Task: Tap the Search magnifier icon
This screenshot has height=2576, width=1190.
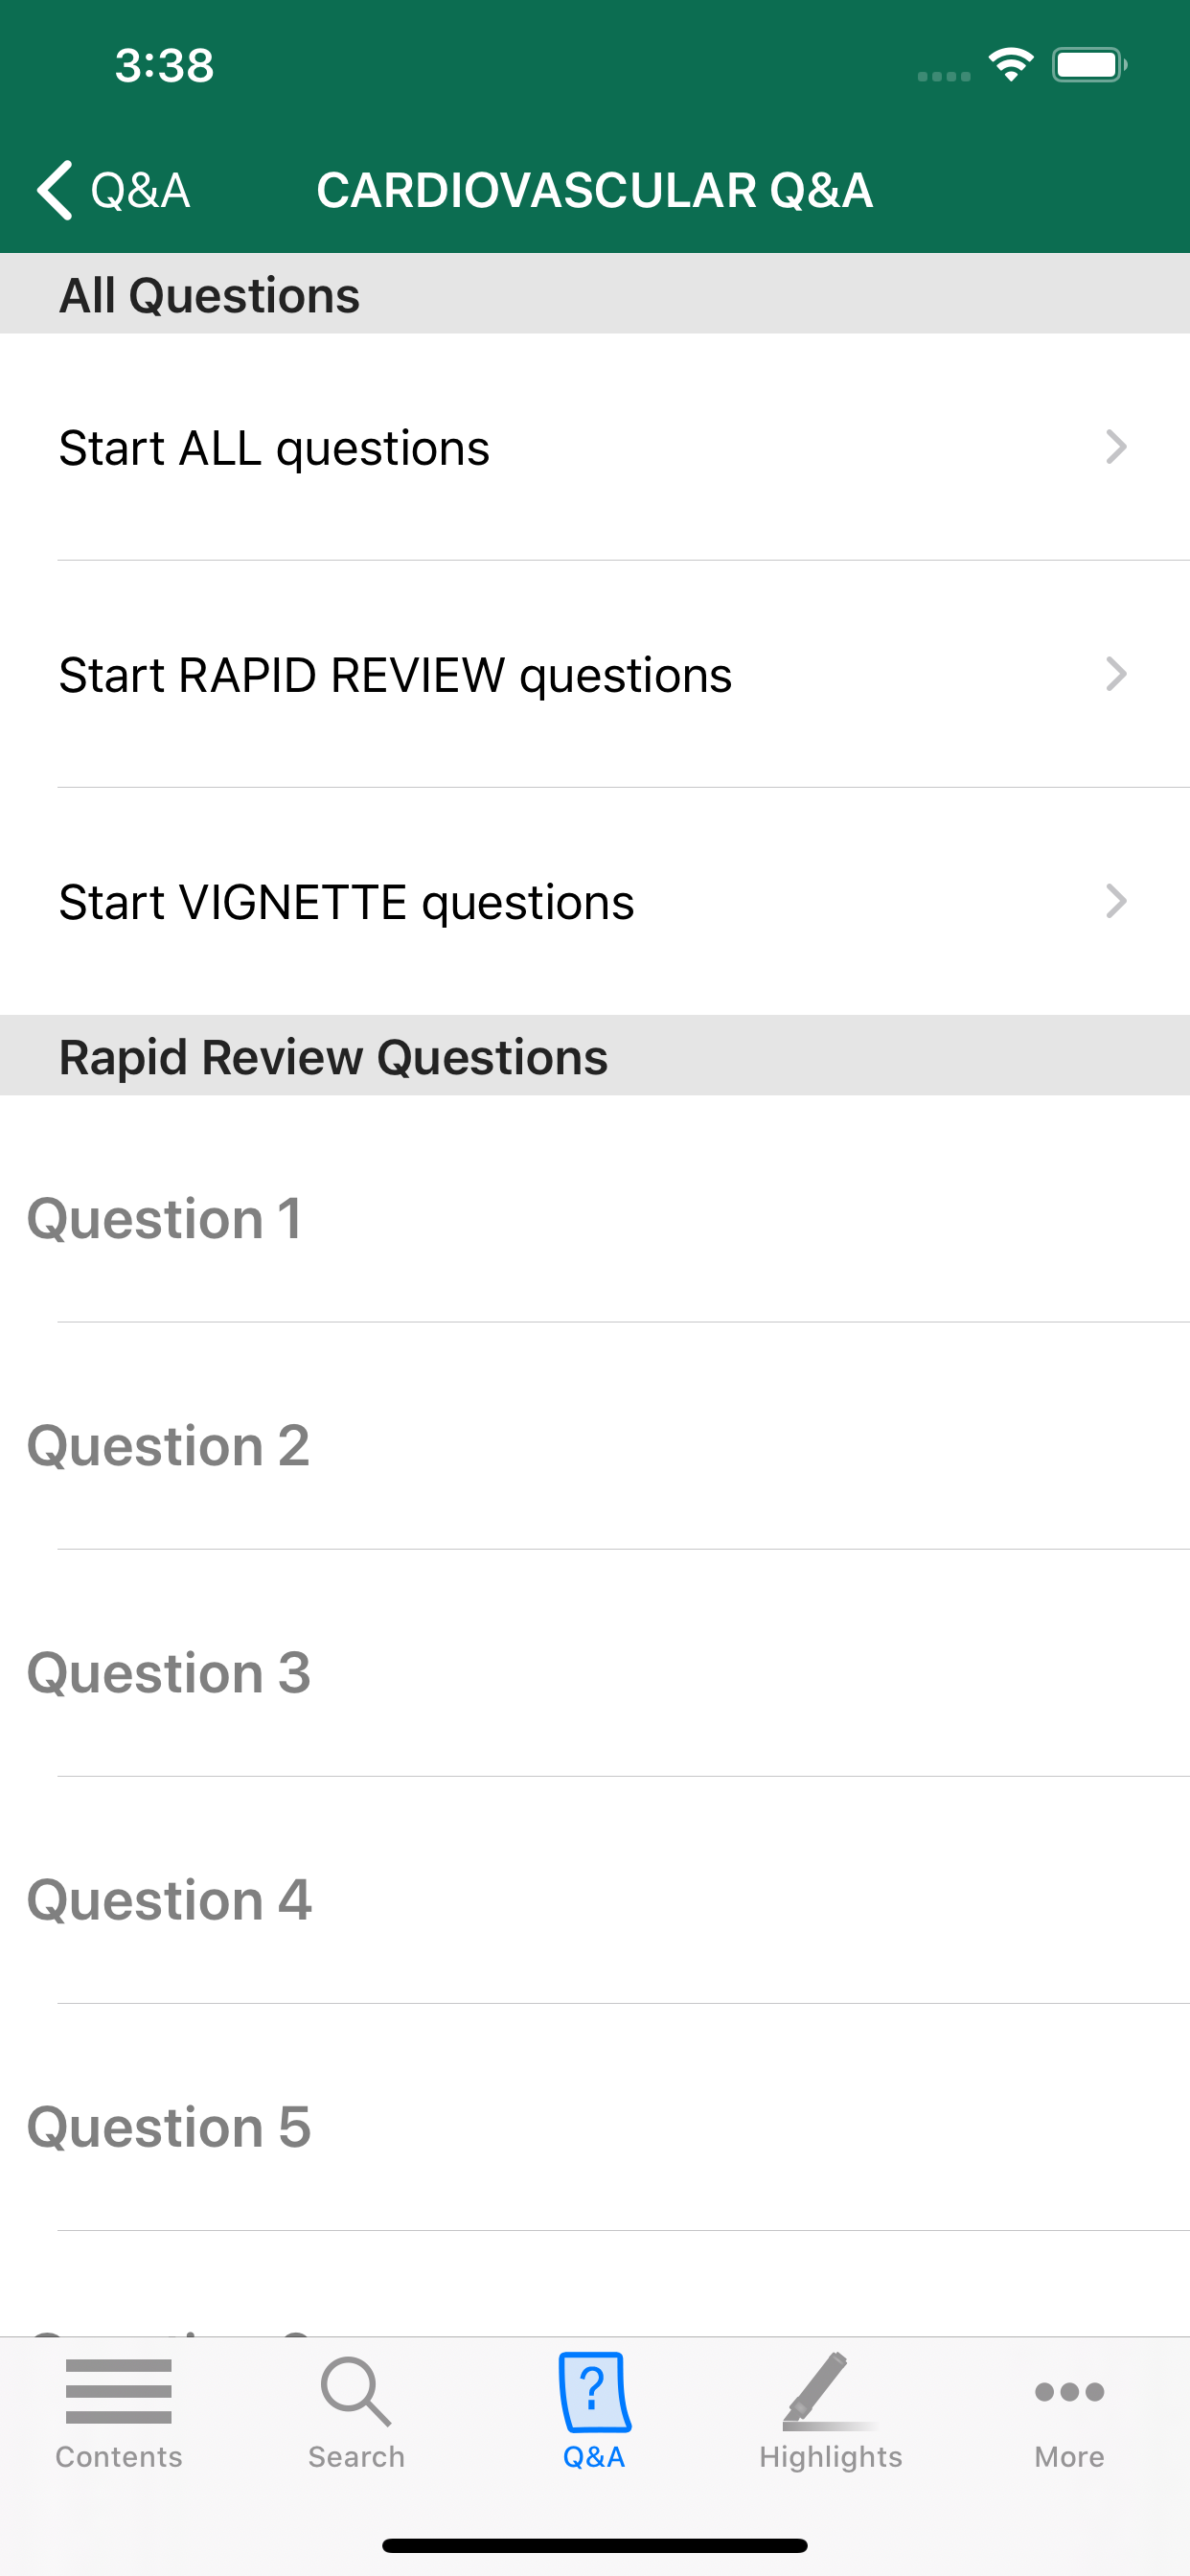Action: coord(356,2391)
